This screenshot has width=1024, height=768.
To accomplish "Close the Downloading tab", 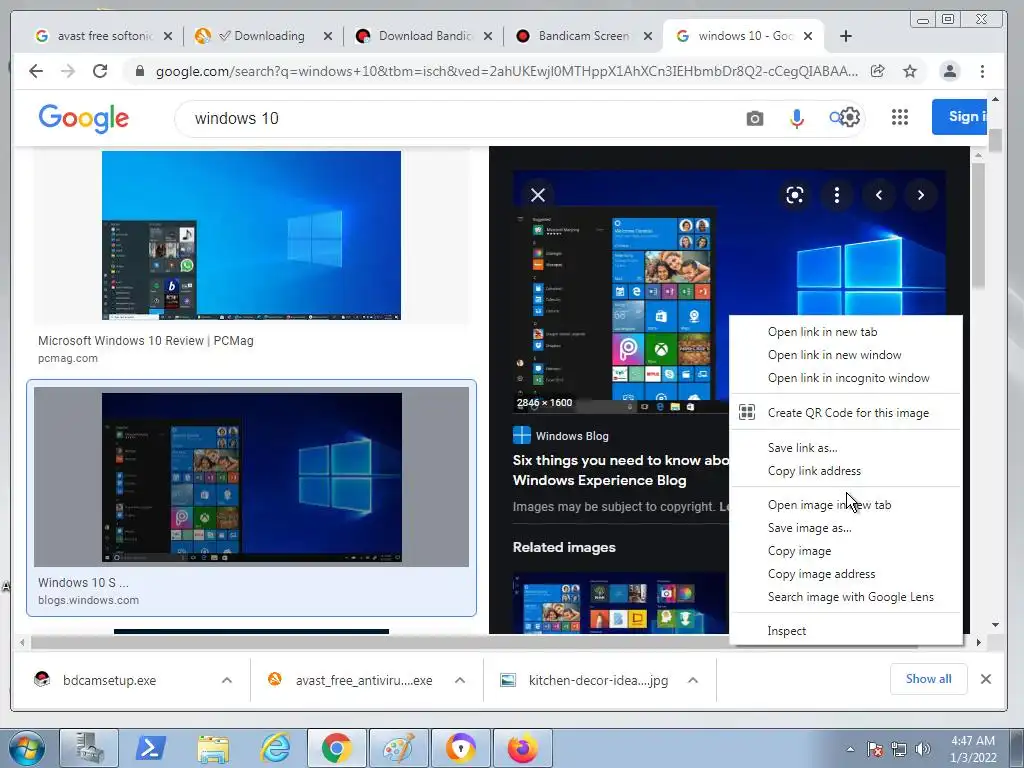I will pyautogui.click(x=328, y=36).
